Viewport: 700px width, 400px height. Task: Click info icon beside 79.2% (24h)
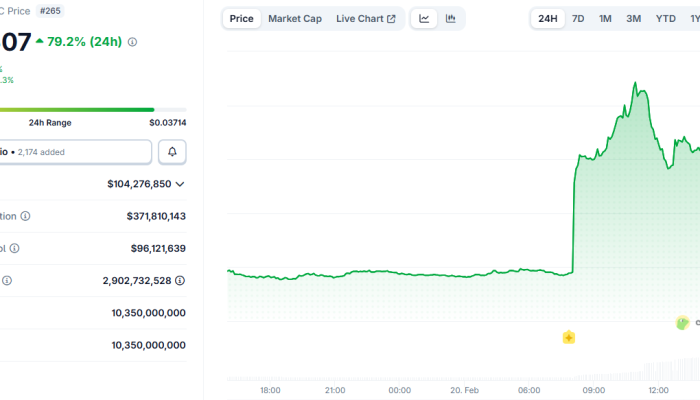click(133, 42)
